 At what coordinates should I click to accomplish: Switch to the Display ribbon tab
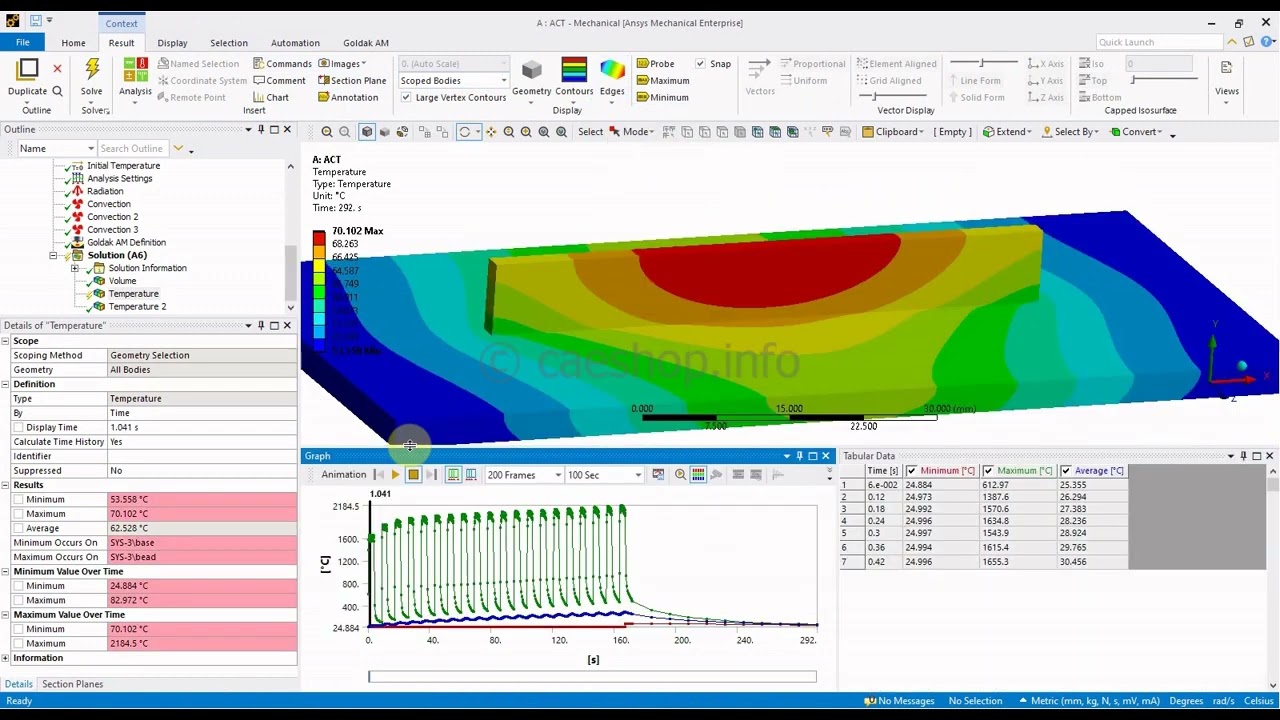click(x=172, y=43)
